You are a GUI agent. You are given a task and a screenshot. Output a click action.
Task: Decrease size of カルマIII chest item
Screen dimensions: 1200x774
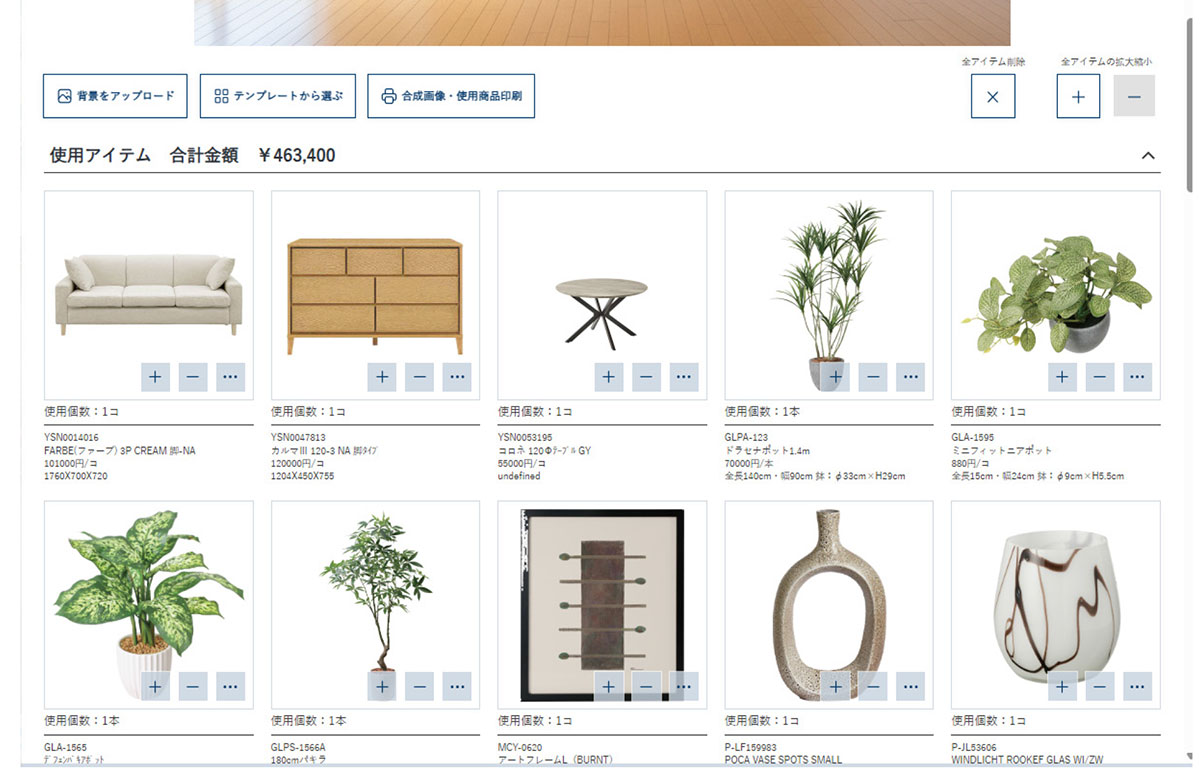pos(420,377)
